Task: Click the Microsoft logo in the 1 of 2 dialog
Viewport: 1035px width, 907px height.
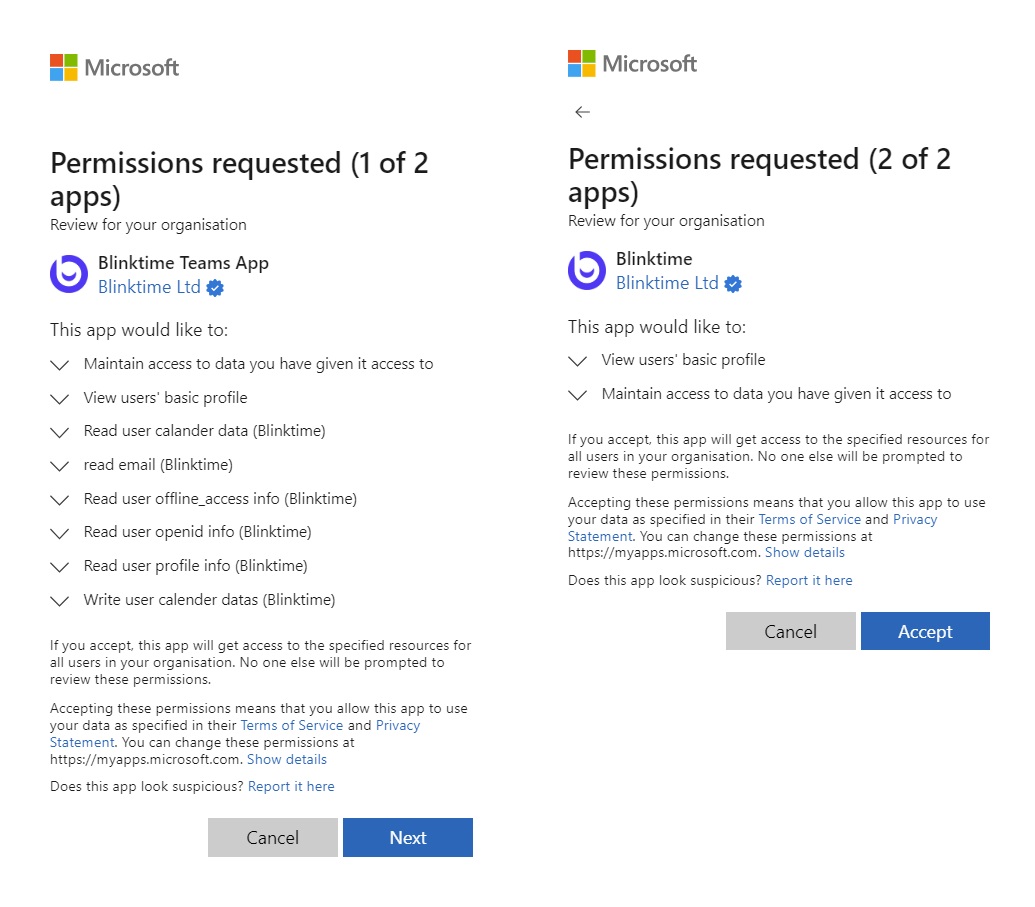Action: point(114,67)
